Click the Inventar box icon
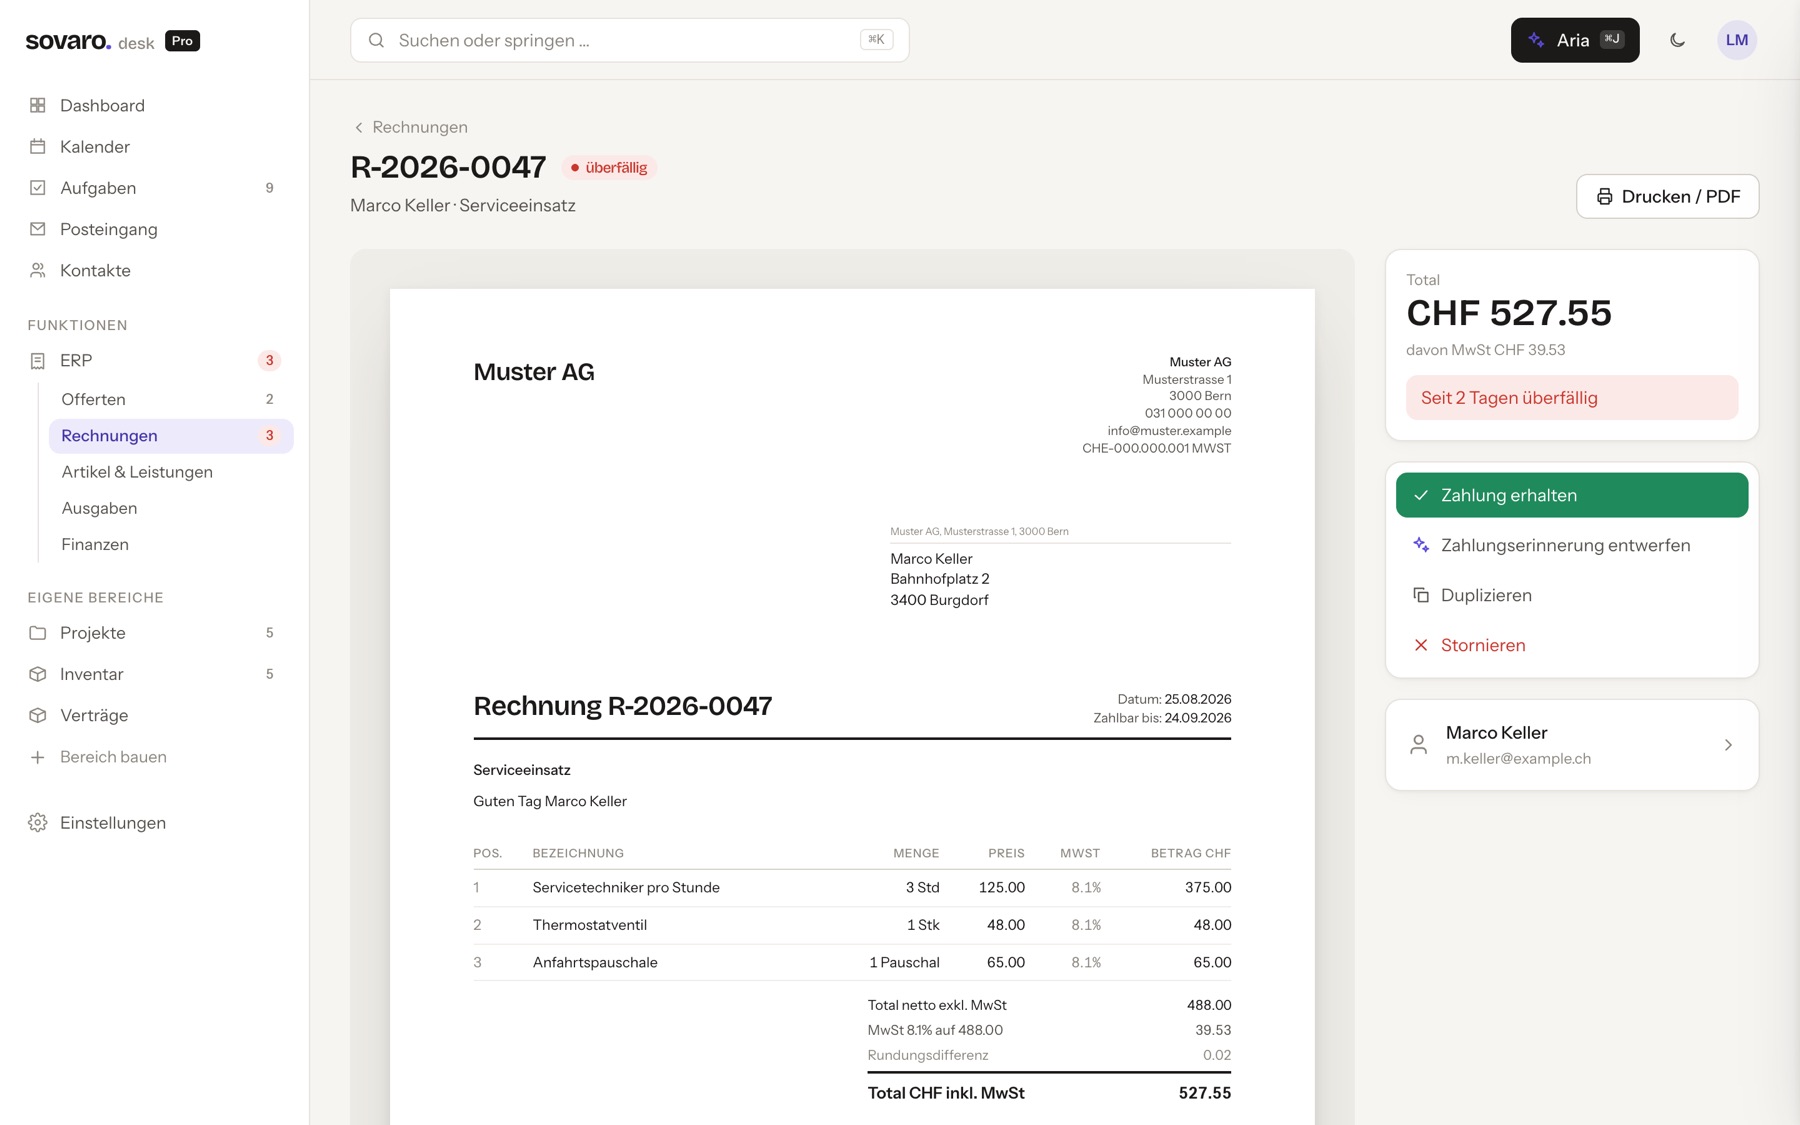Screen dimensions: 1800x1125 [38, 674]
